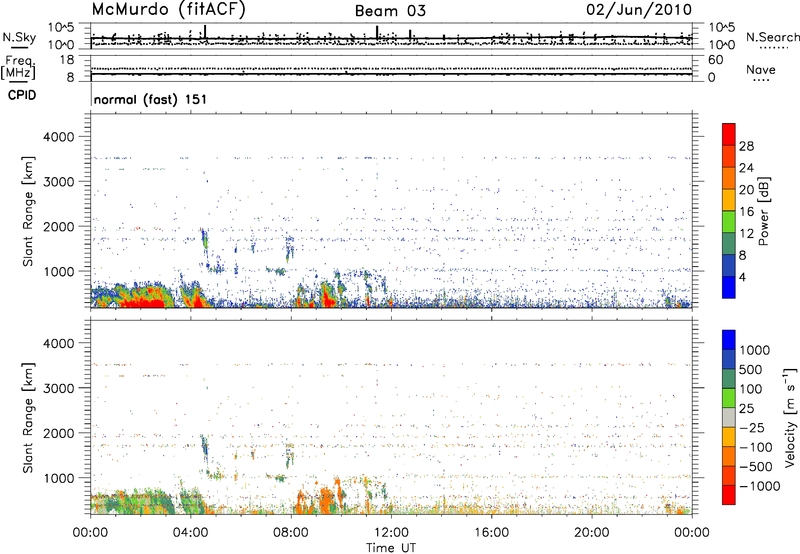Click the '1000' tick on the velocity colorbar
This screenshot has height=554, width=800.
[x=754, y=350]
